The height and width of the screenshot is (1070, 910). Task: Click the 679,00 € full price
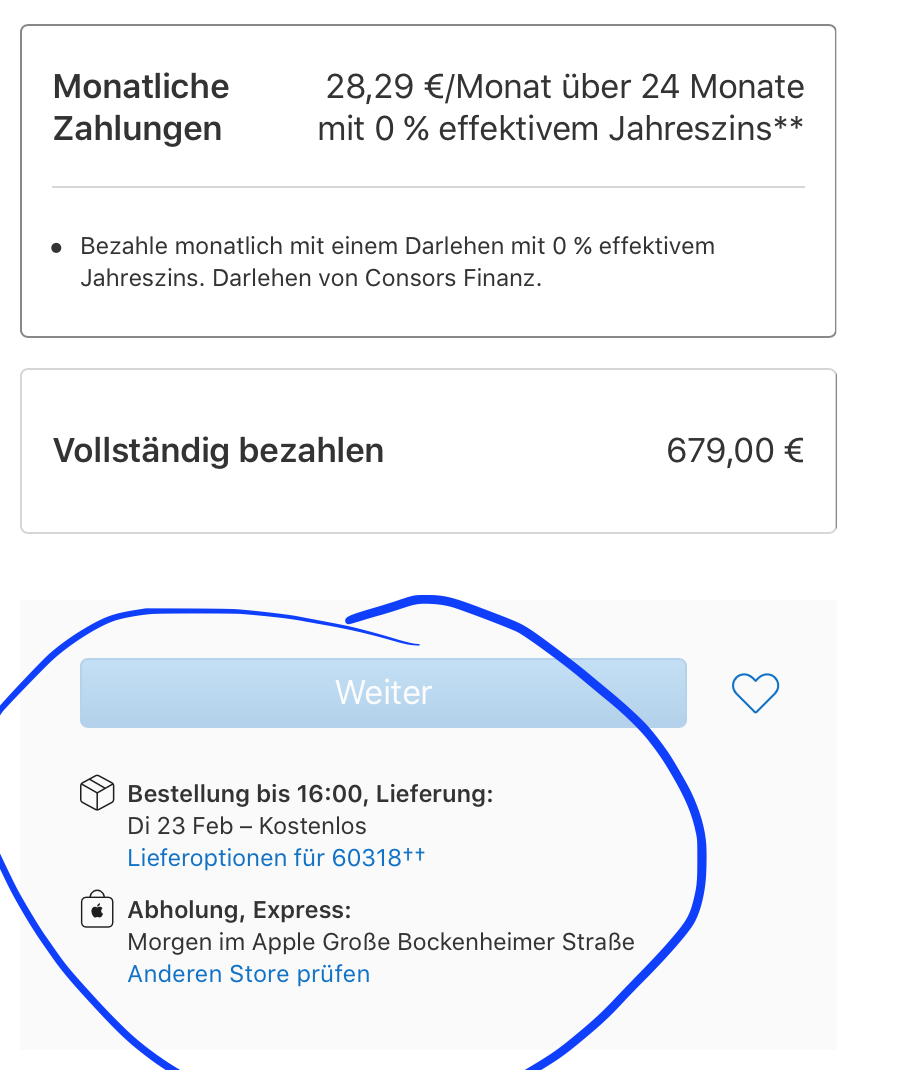click(735, 451)
